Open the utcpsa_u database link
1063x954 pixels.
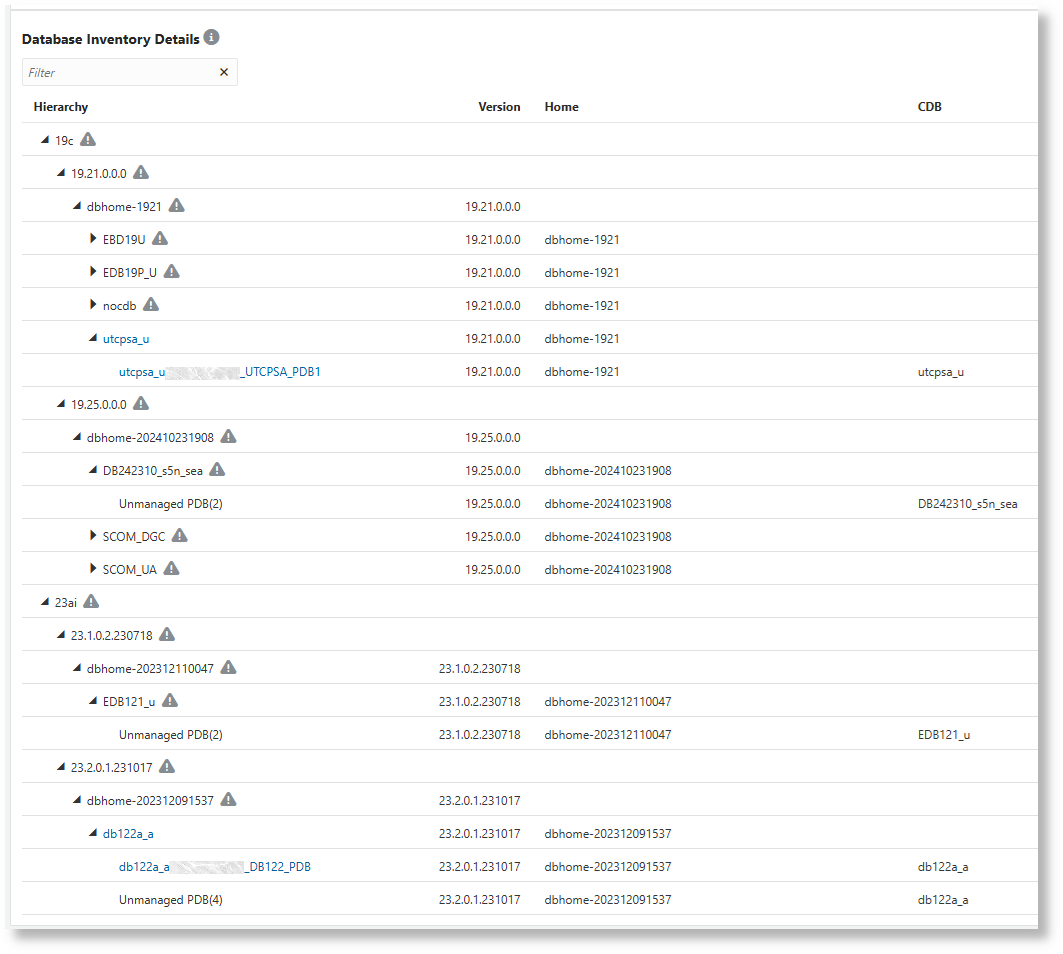tap(126, 339)
